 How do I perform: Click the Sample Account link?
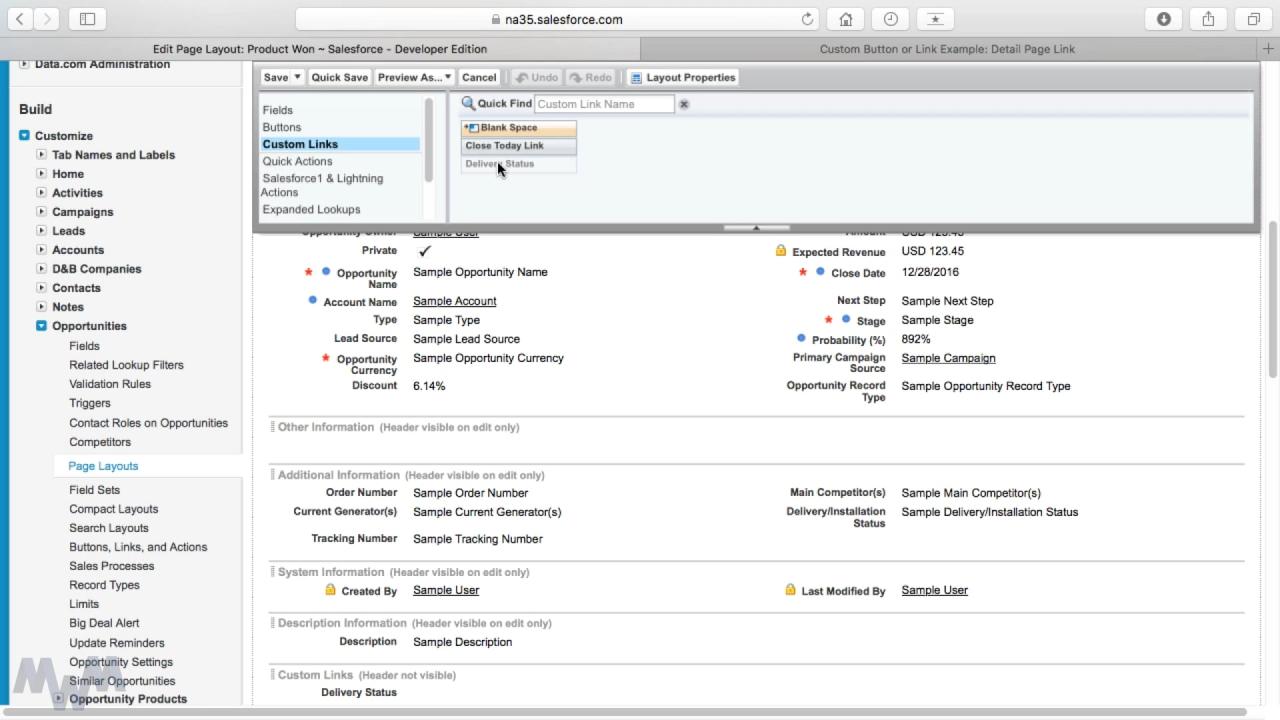(x=455, y=301)
